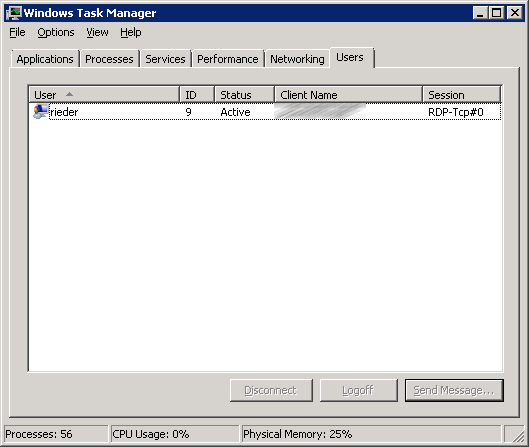The image size is (529, 447).
Task: Click the Task Manager title bar icon
Action: [x=13, y=13]
